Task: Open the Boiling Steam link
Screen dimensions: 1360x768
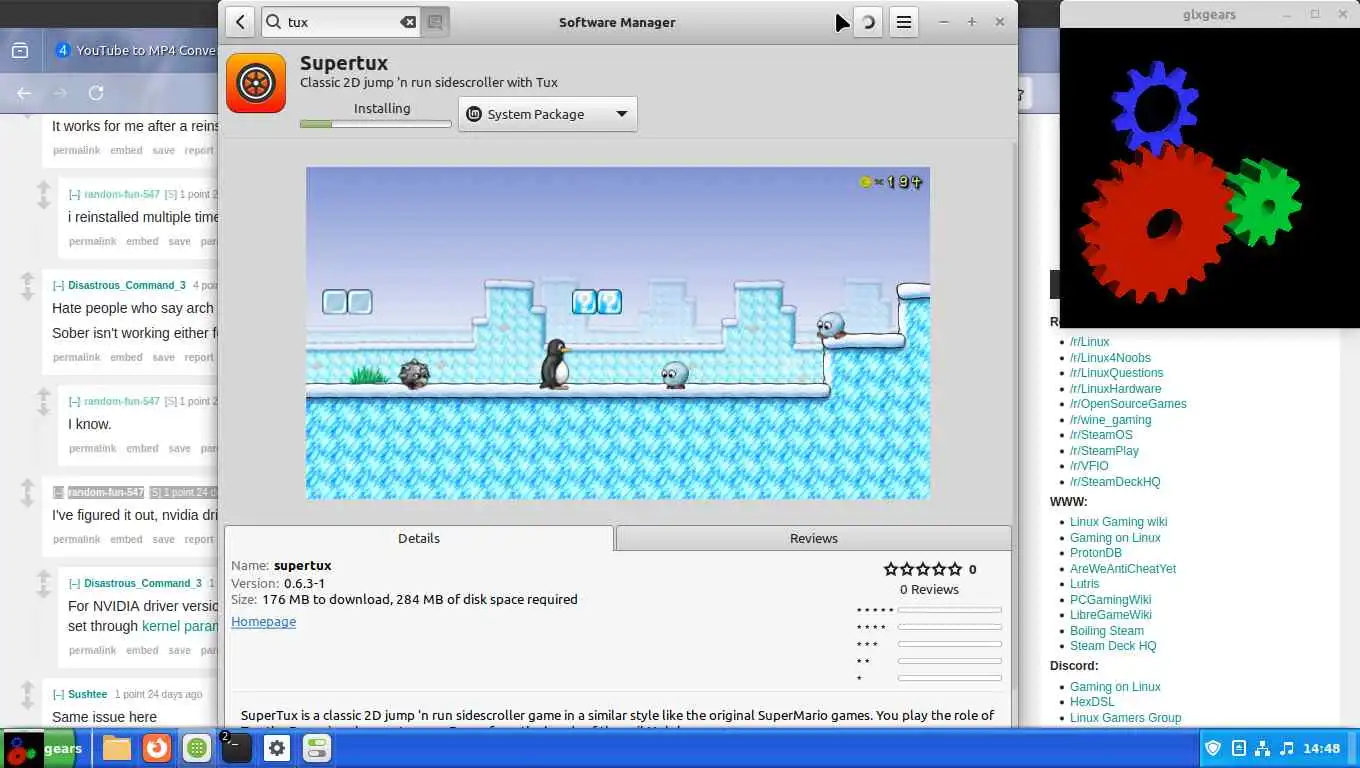Action: tap(1107, 631)
